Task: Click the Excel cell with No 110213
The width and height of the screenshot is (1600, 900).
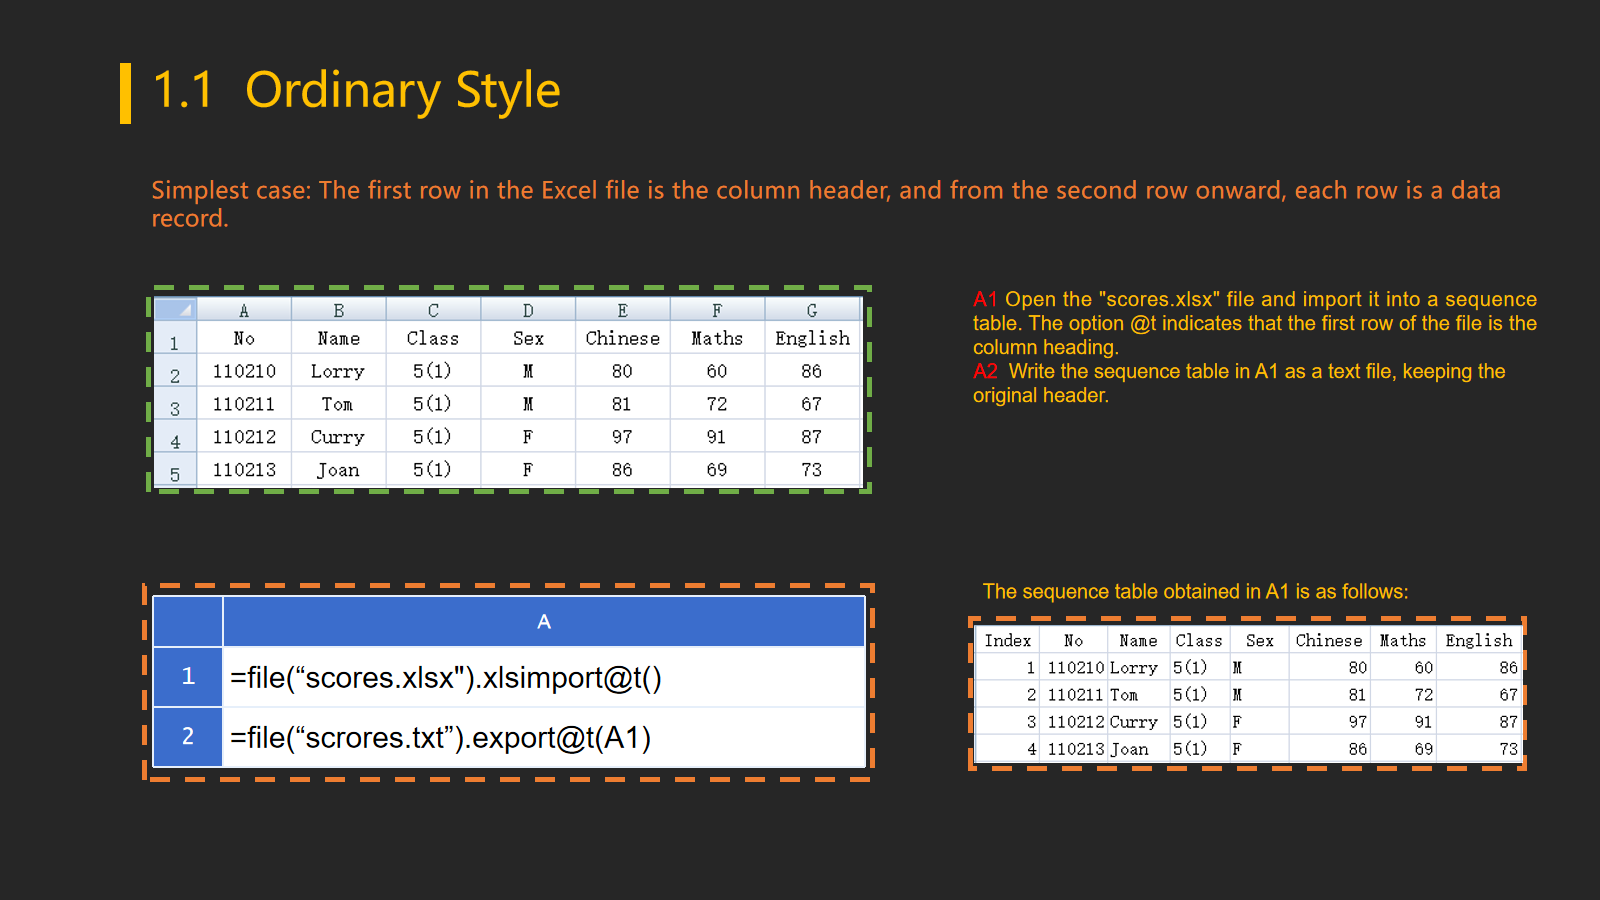Action: pos(244,469)
